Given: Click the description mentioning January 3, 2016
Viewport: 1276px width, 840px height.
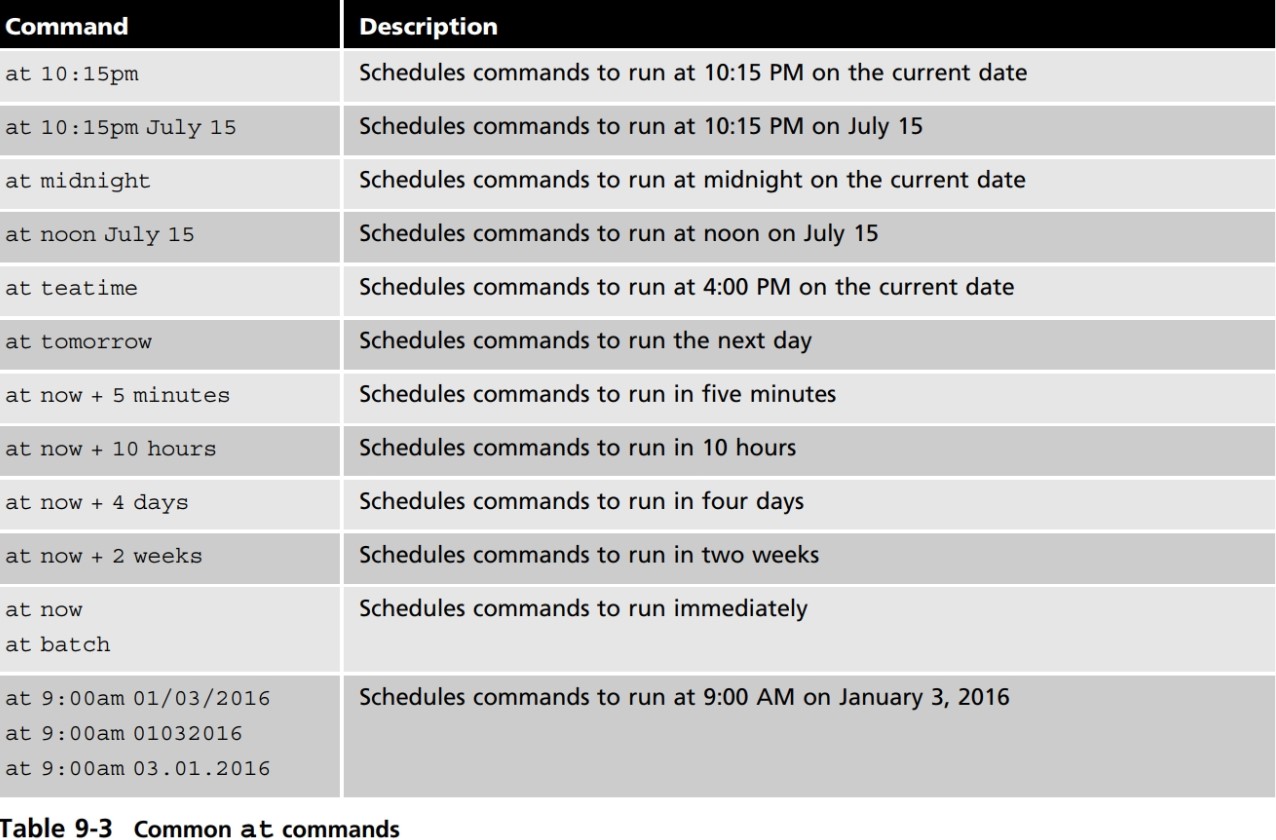Looking at the screenshot, I should 684,697.
